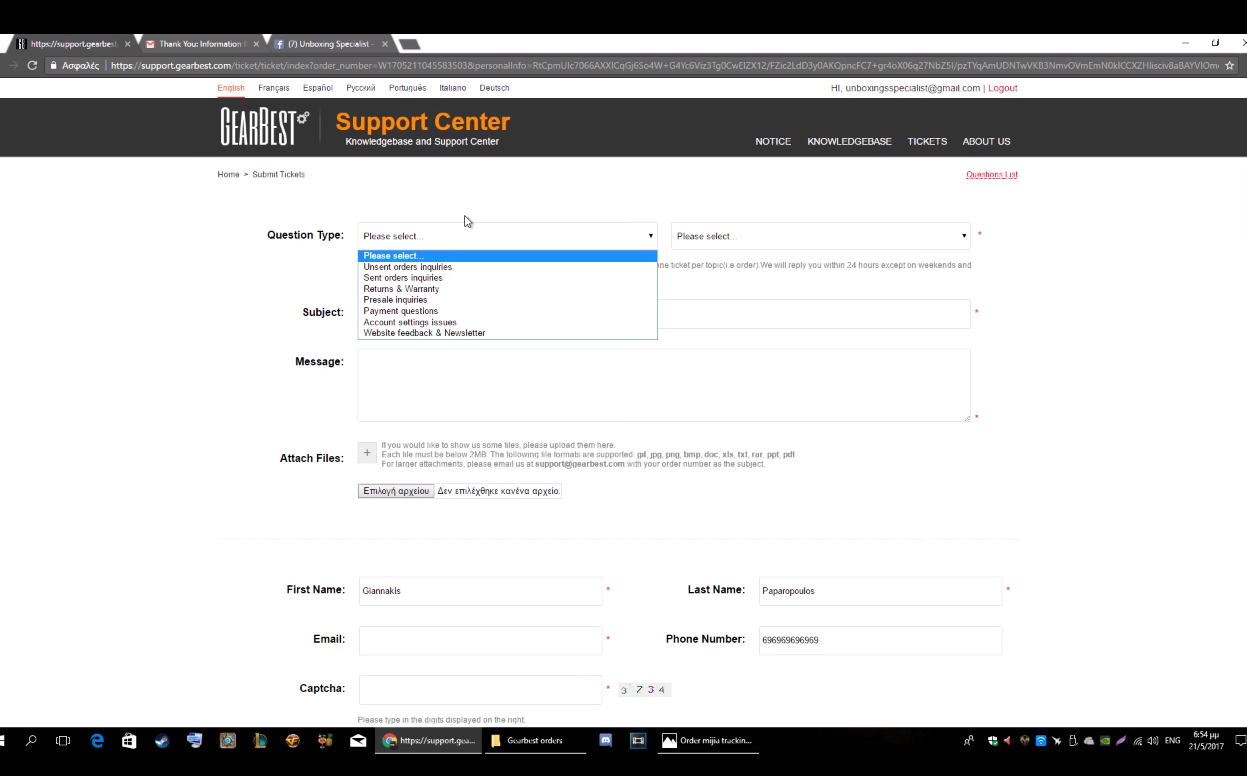Open Windows Store from the taskbar
Screen dimensions: 1247x776
point(129,741)
